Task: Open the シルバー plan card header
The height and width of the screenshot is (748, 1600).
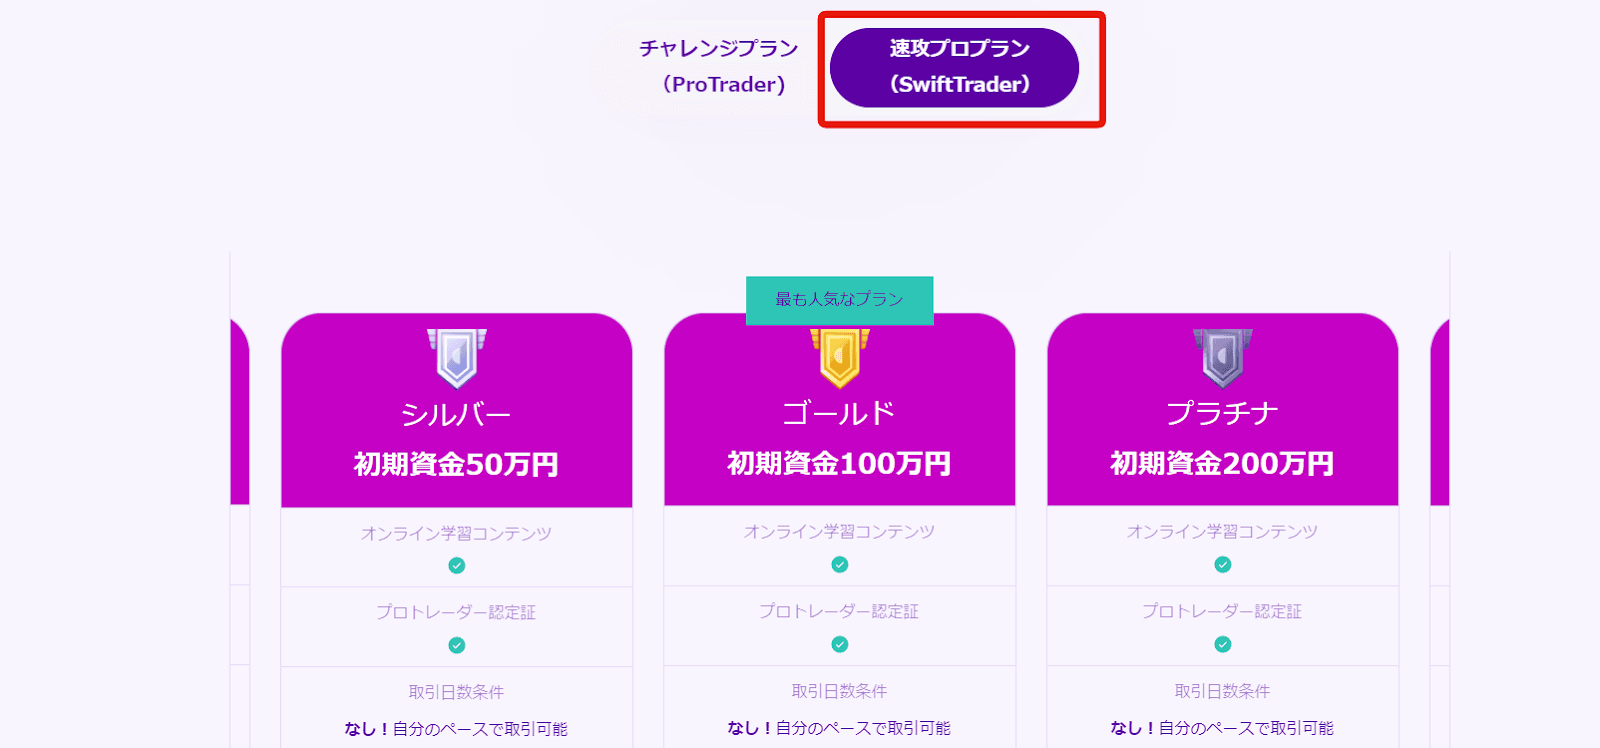Action: [x=457, y=410]
